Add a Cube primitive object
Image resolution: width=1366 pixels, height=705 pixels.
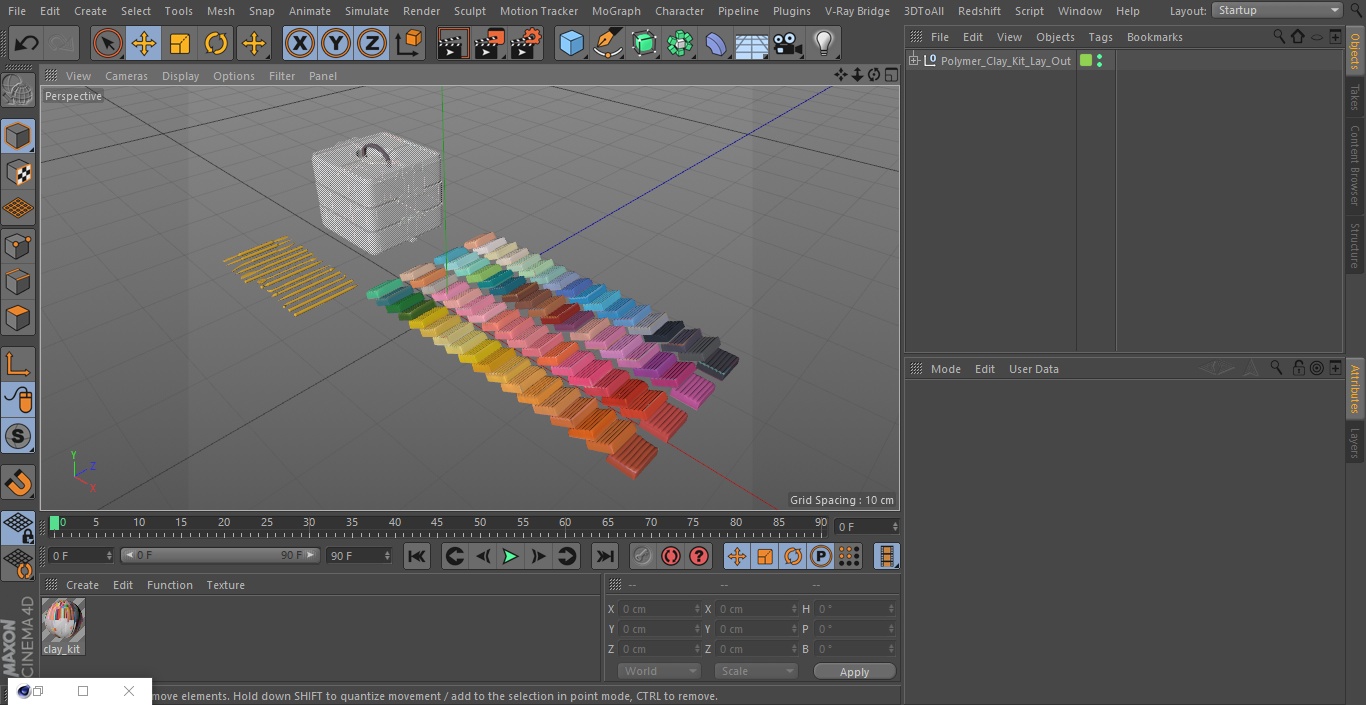click(x=571, y=43)
